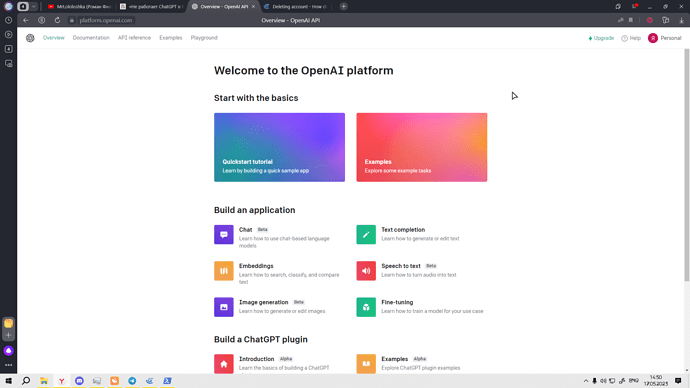Open Yandex Browser taskbar icon
Screen dimensions: 690x388
[62, 381]
